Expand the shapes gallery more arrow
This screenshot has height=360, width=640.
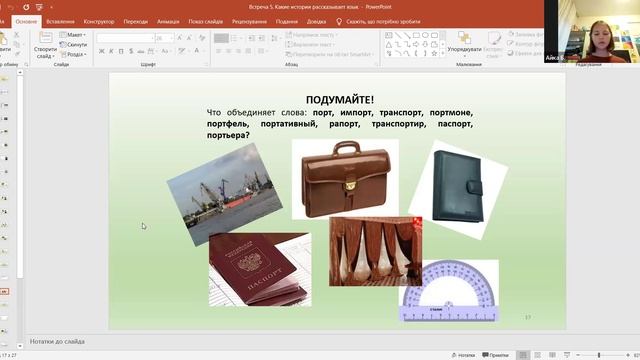[443, 53]
